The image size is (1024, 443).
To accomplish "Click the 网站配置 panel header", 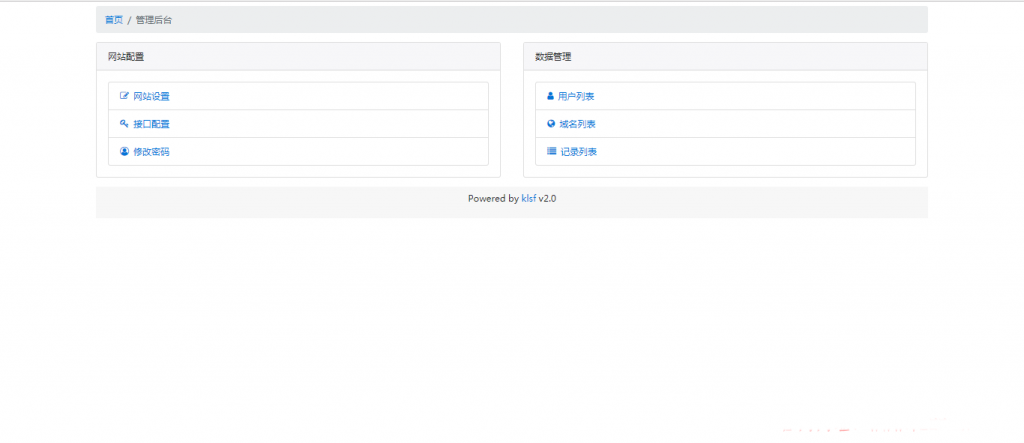I will pyautogui.click(x=126, y=57).
